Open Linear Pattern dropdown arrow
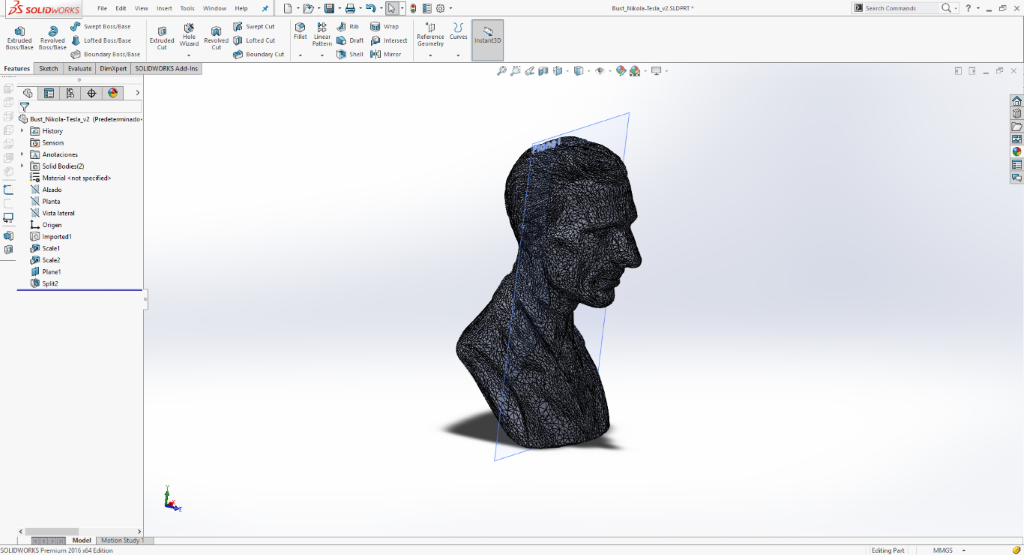Viewport: 1024px width, 555px height. click(322, 56)
